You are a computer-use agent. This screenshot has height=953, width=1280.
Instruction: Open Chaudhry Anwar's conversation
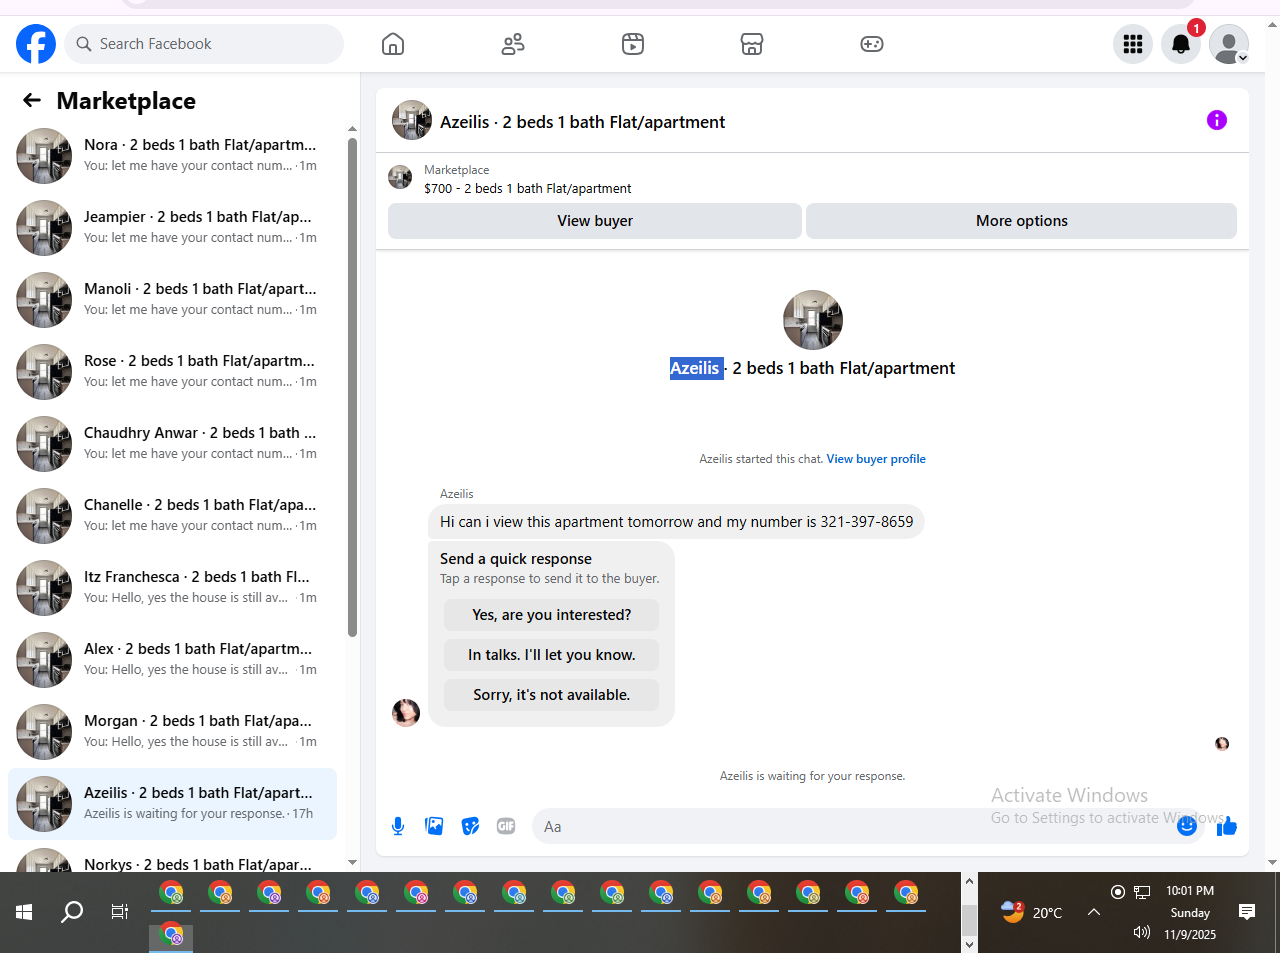click(172, 444)
